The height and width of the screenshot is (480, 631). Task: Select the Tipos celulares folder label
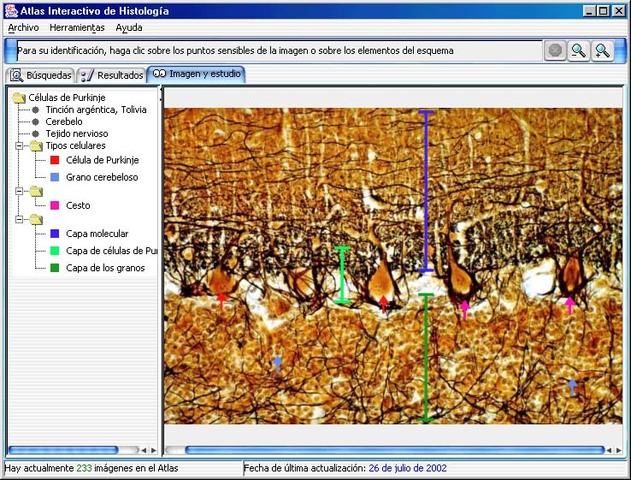click(x=76, y=146)
